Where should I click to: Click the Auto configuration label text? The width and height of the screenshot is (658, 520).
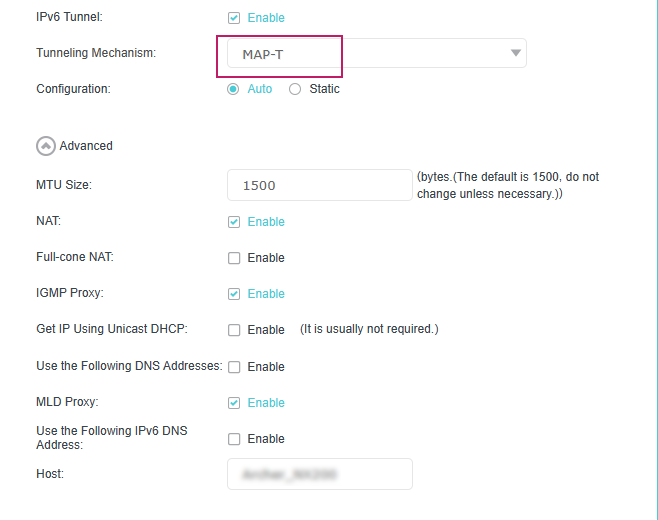coord(260,89)
